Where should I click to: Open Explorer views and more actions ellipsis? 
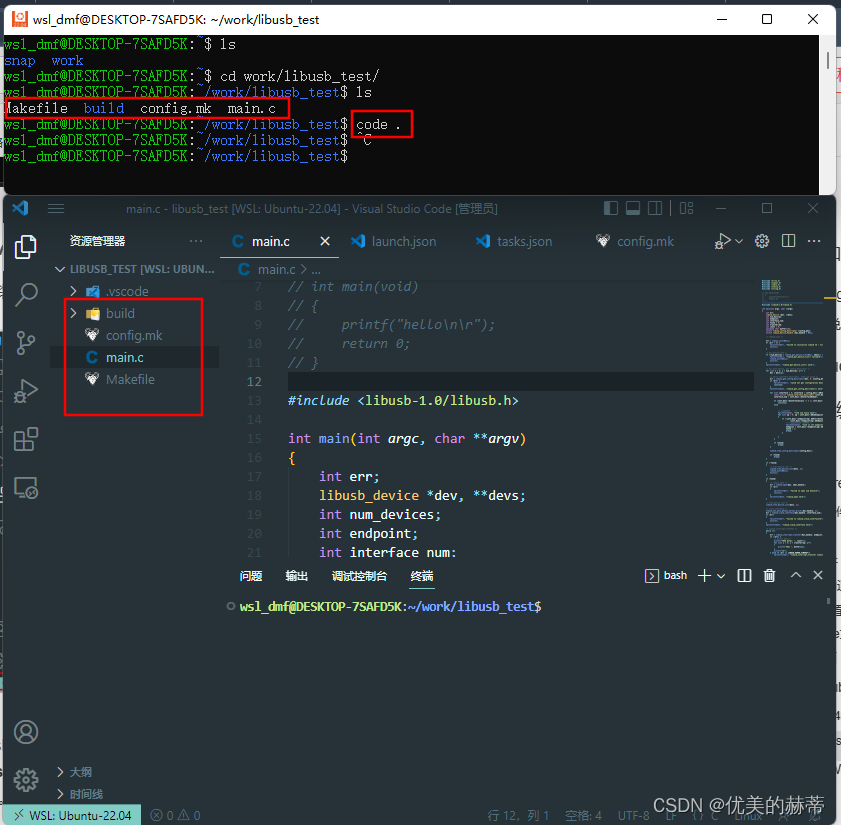tap(196, 241)
